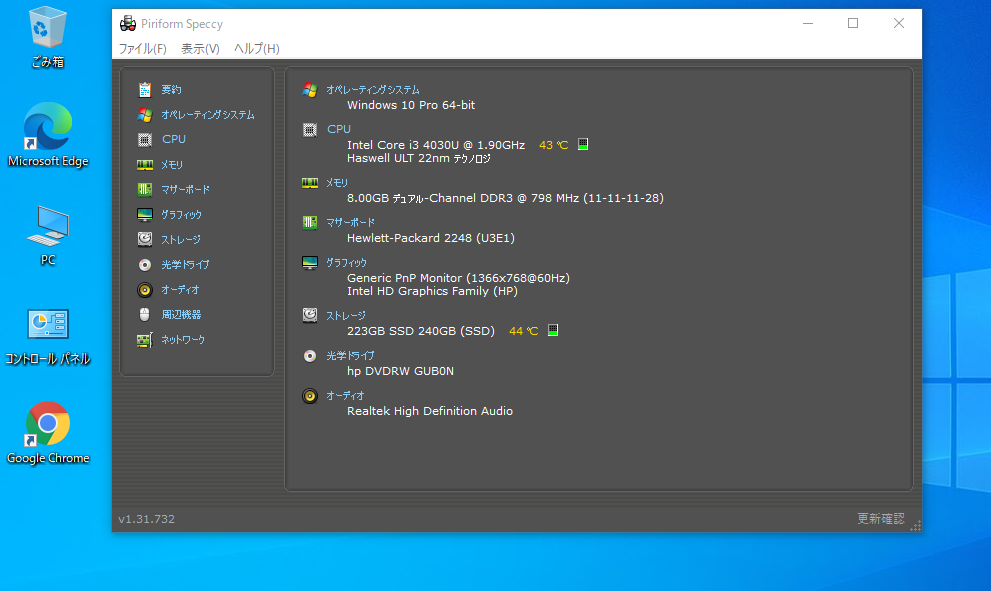The width and height of the screenshot is (991, 591).
Task: Click the Generic PnP Monitor text
Action: point(458,277)
